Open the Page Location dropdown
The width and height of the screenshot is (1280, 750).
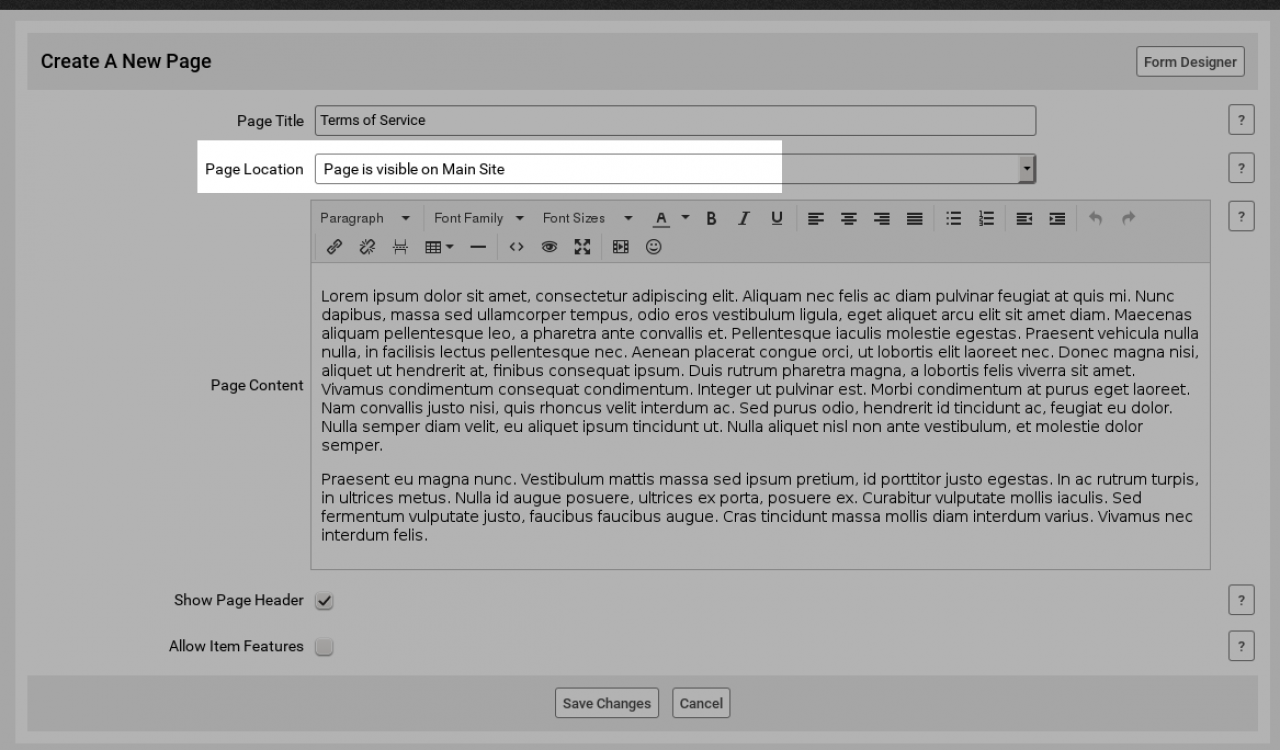pos(676,169)
